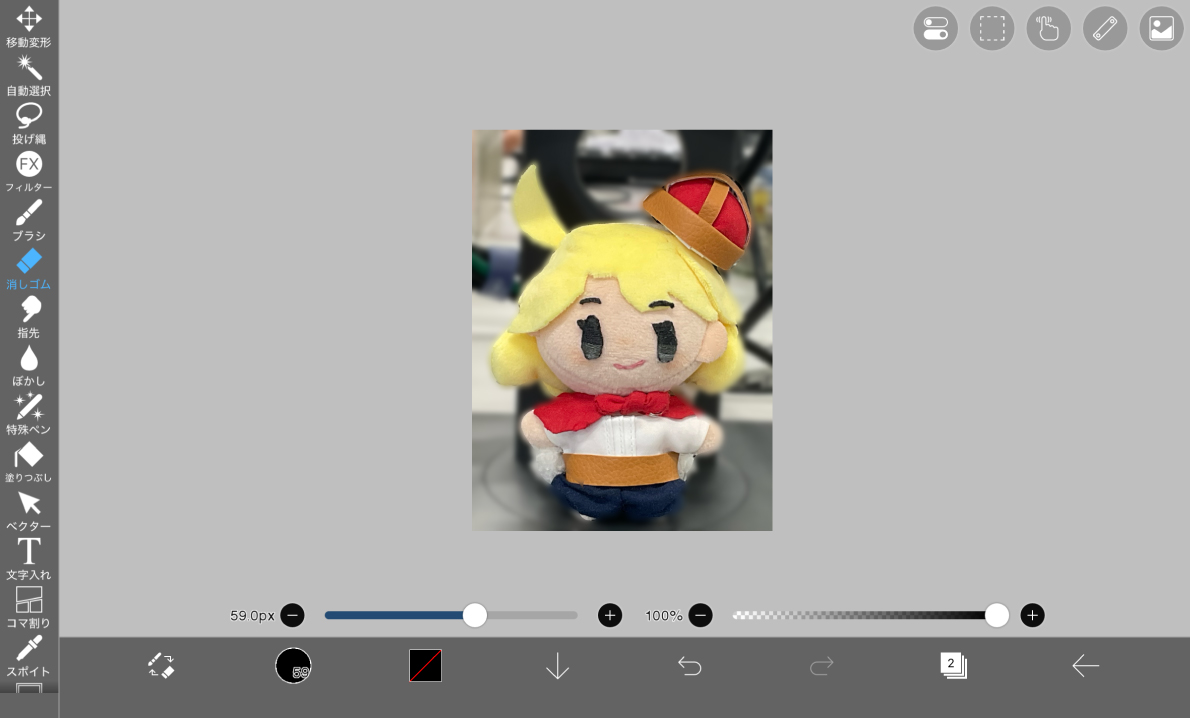This screenshot has height=718, width=1190.
Task: Collapse toolbar with the down arrow
Action: pos(557,666)
